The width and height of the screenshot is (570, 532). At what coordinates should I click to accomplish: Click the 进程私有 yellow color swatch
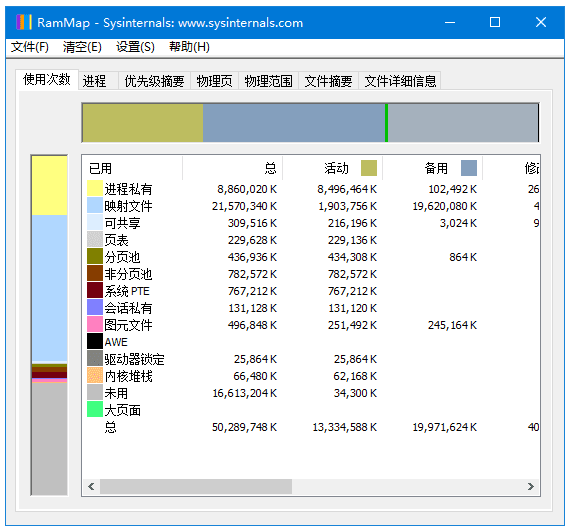pos(95,189)
